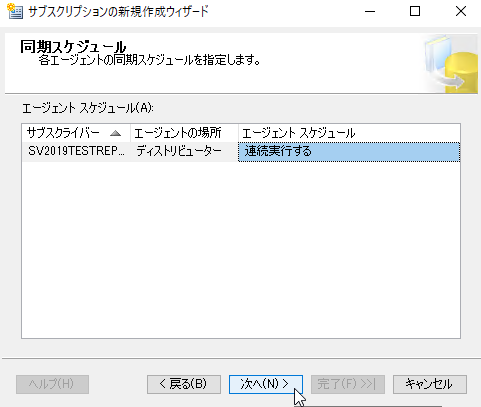
Task: Click the disabled 完了(F) button
Action: tap(348, 384)
